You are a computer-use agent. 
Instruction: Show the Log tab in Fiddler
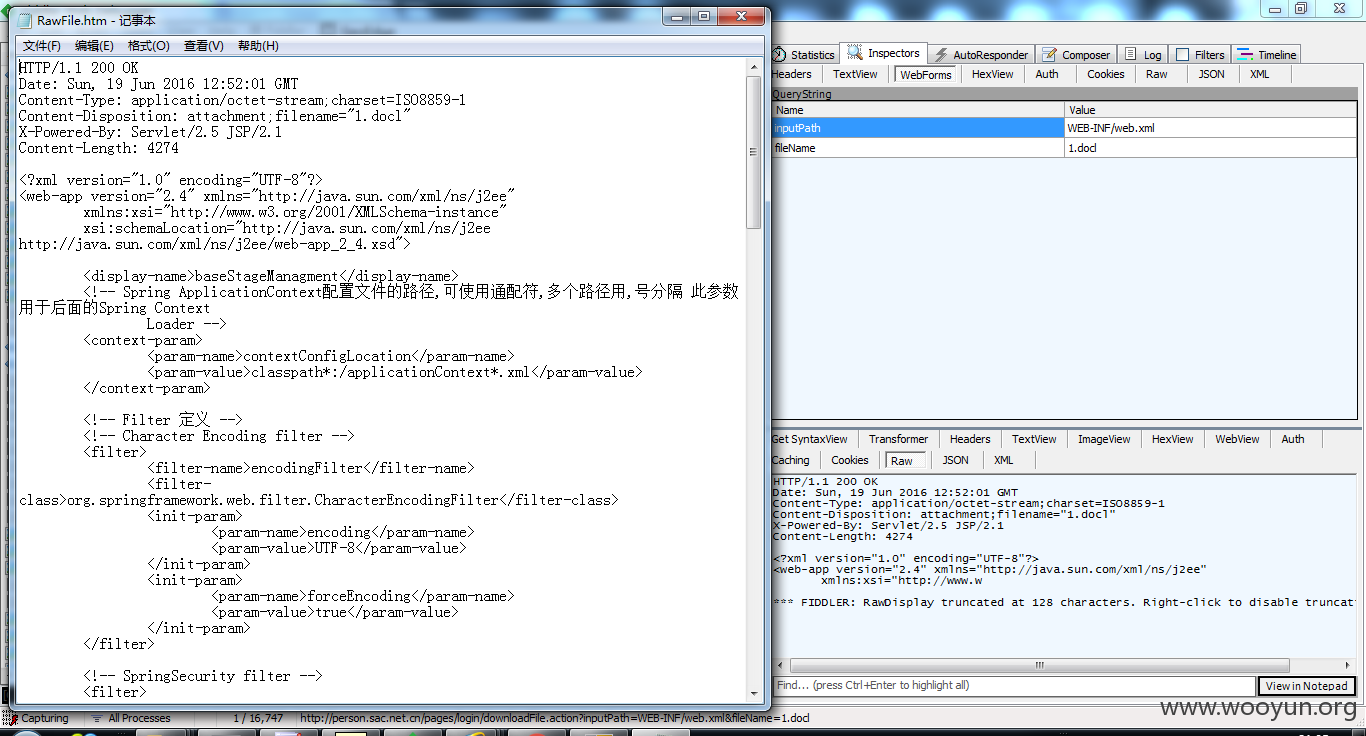click(1142, 55)
